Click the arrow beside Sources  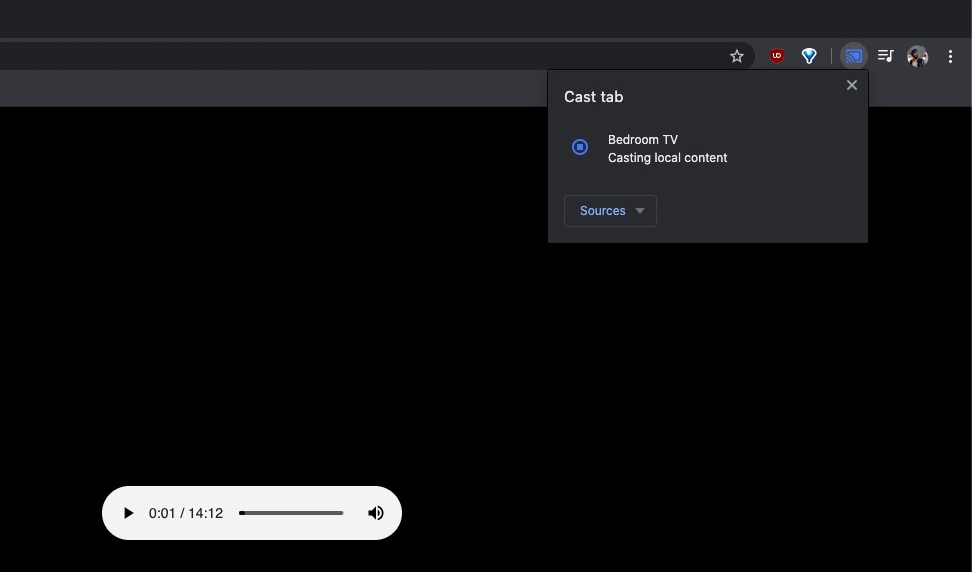640,211
